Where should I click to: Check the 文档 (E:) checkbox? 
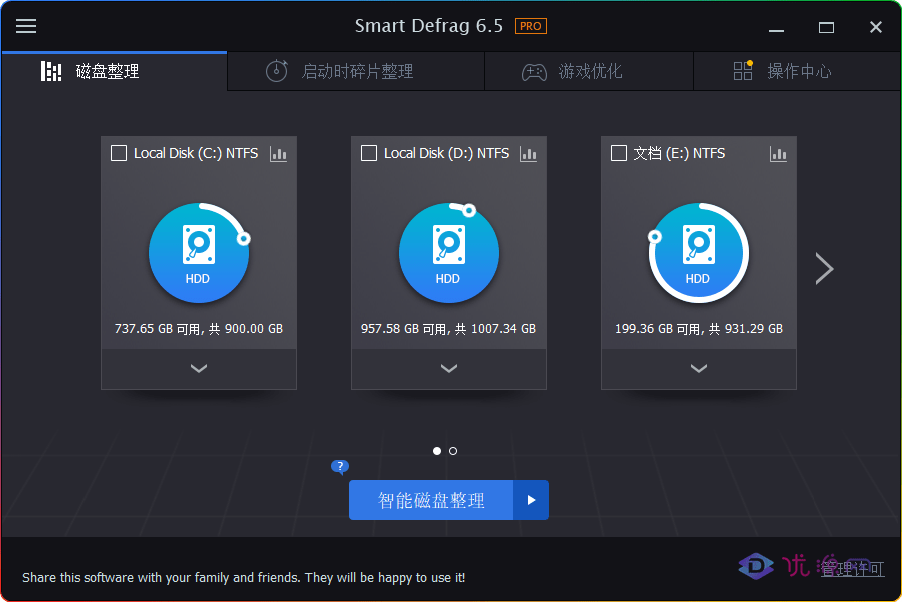tap(618, 153)
